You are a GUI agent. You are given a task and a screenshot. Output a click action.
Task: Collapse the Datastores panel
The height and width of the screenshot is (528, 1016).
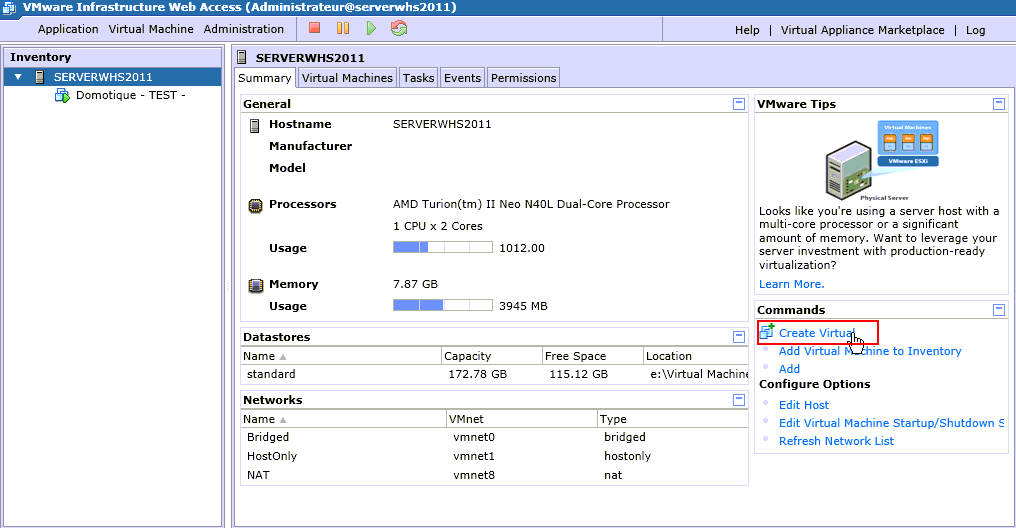[739, 337]
